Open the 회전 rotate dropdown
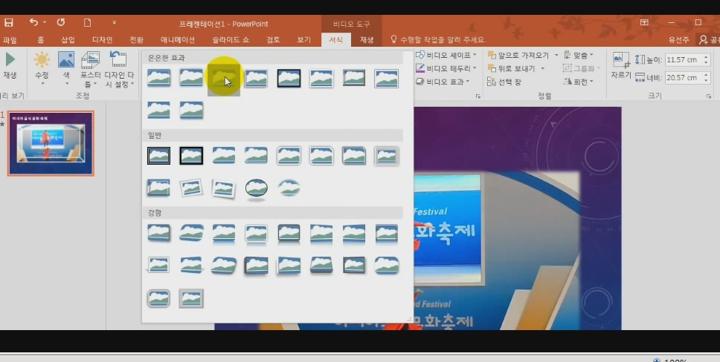This screenshot has width=720, height=362. pyautogui.click(x=578, y=82)
